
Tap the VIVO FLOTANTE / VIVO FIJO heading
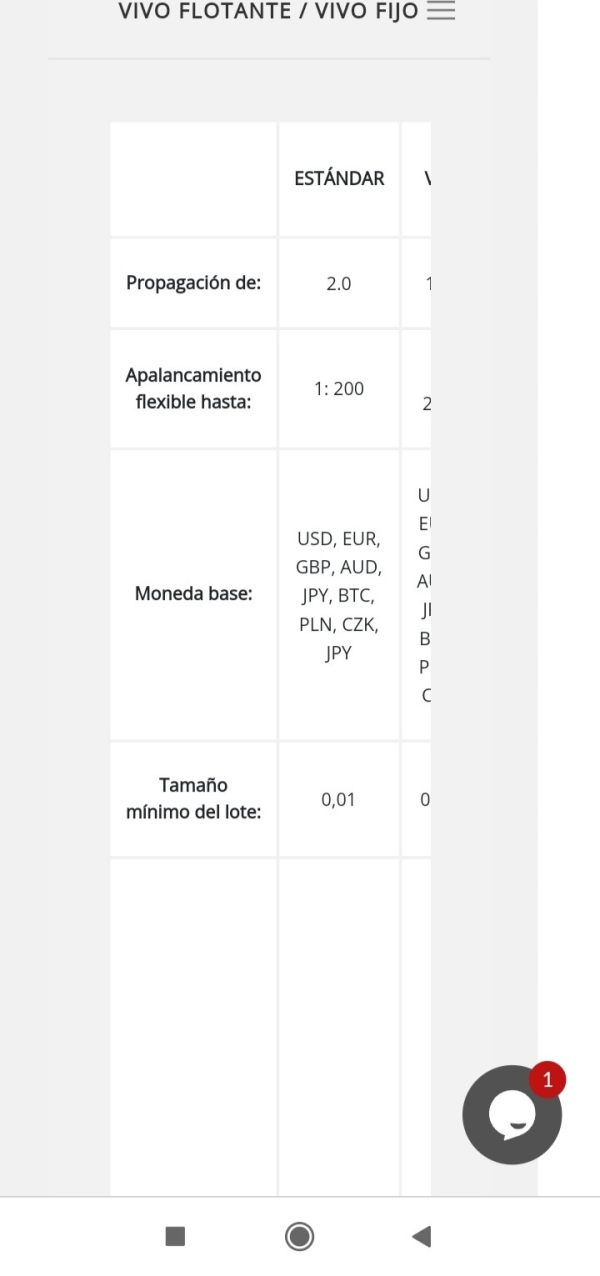[x=268, y=12]
